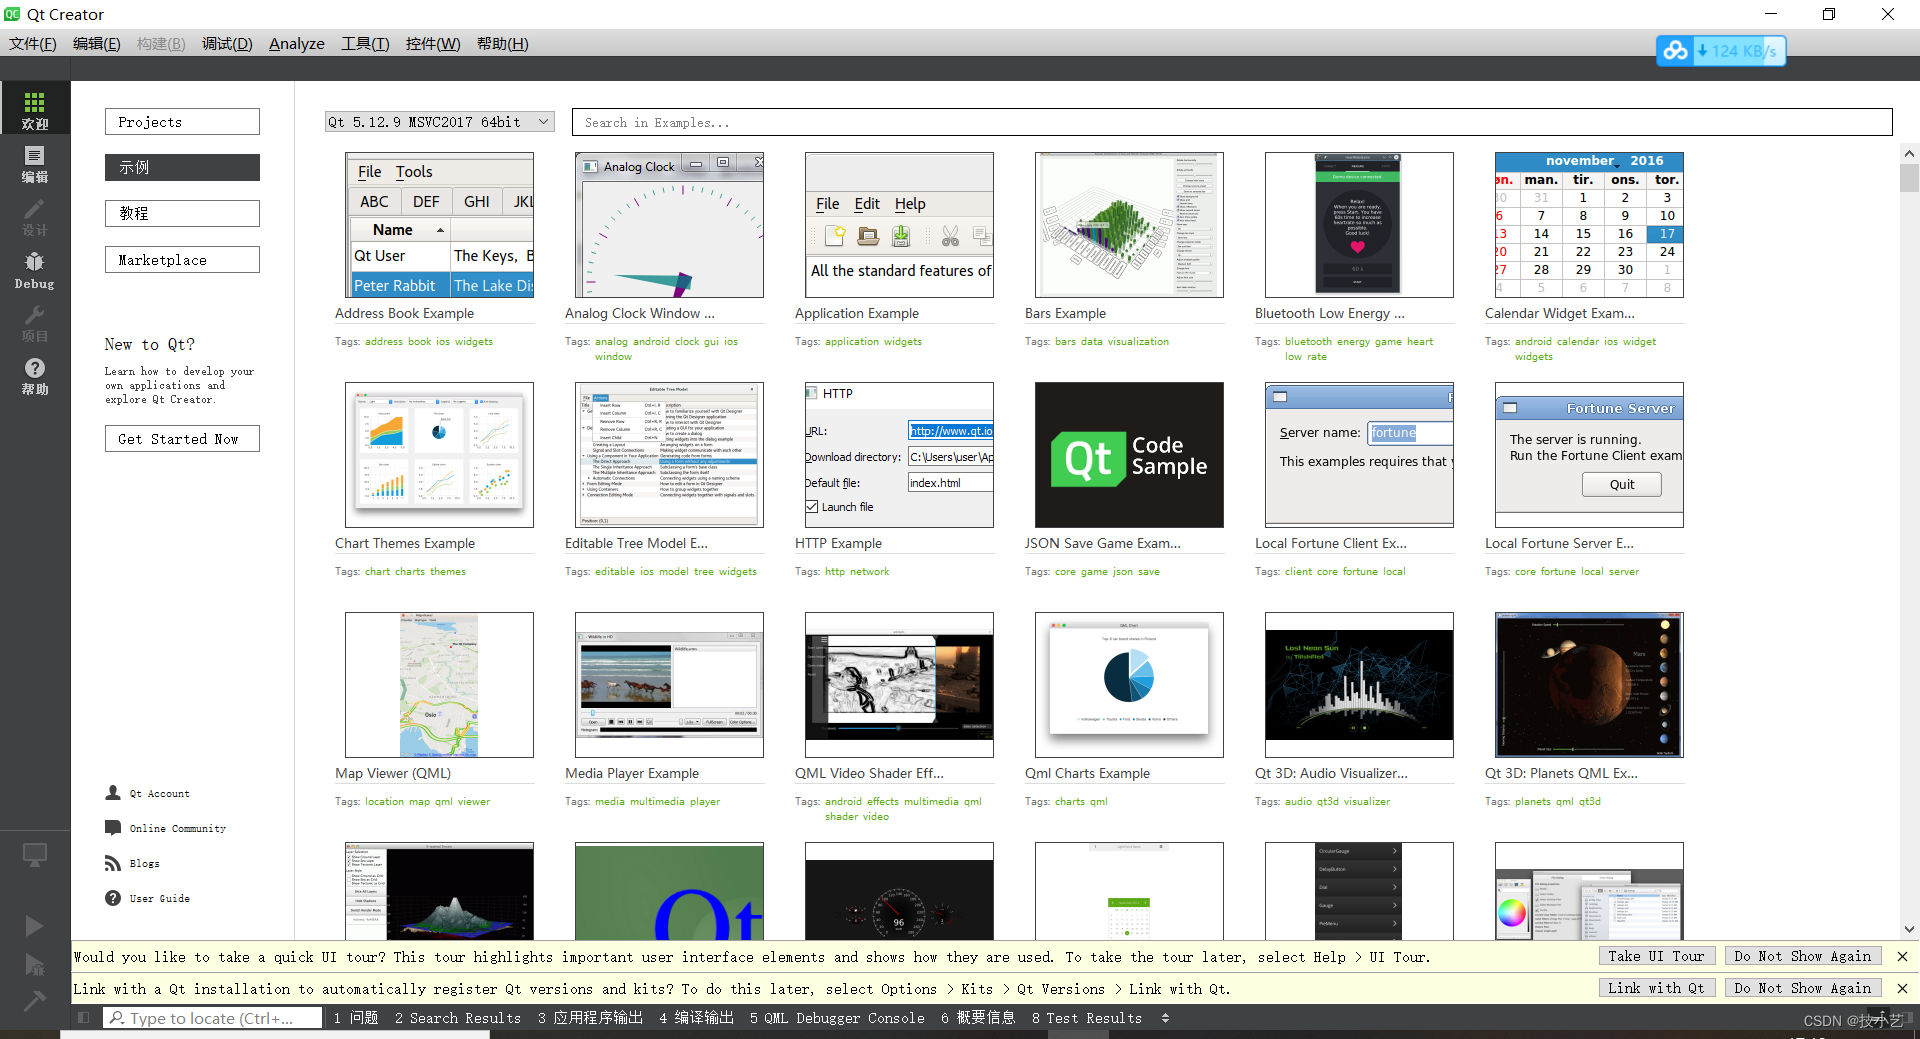
Task: Open the 3 应用程序输出 pane
Action: click(590, 1018)
